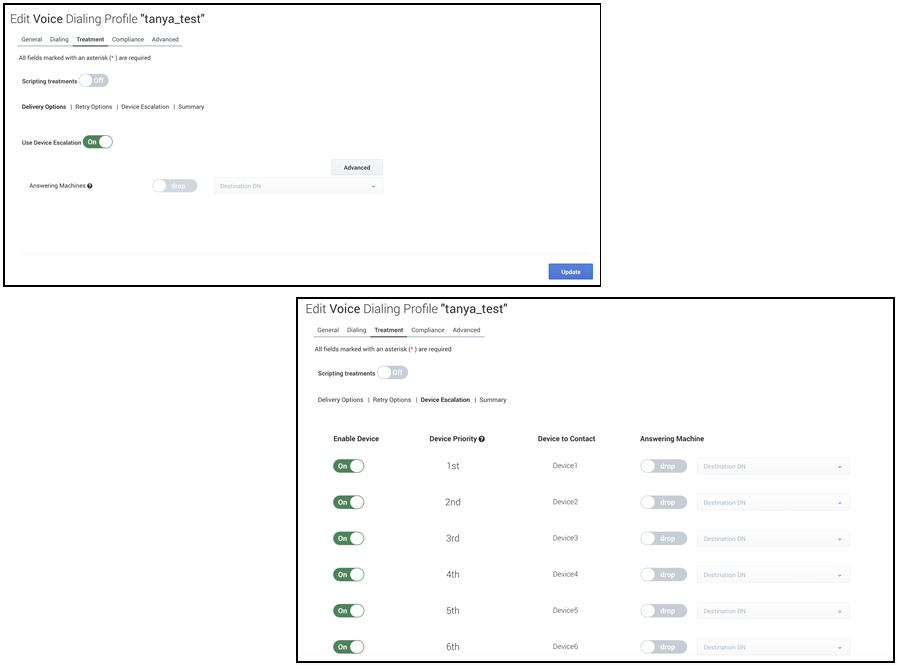
Task: Expand Destination DN dropdown in the 6th row
Action: 773,647
